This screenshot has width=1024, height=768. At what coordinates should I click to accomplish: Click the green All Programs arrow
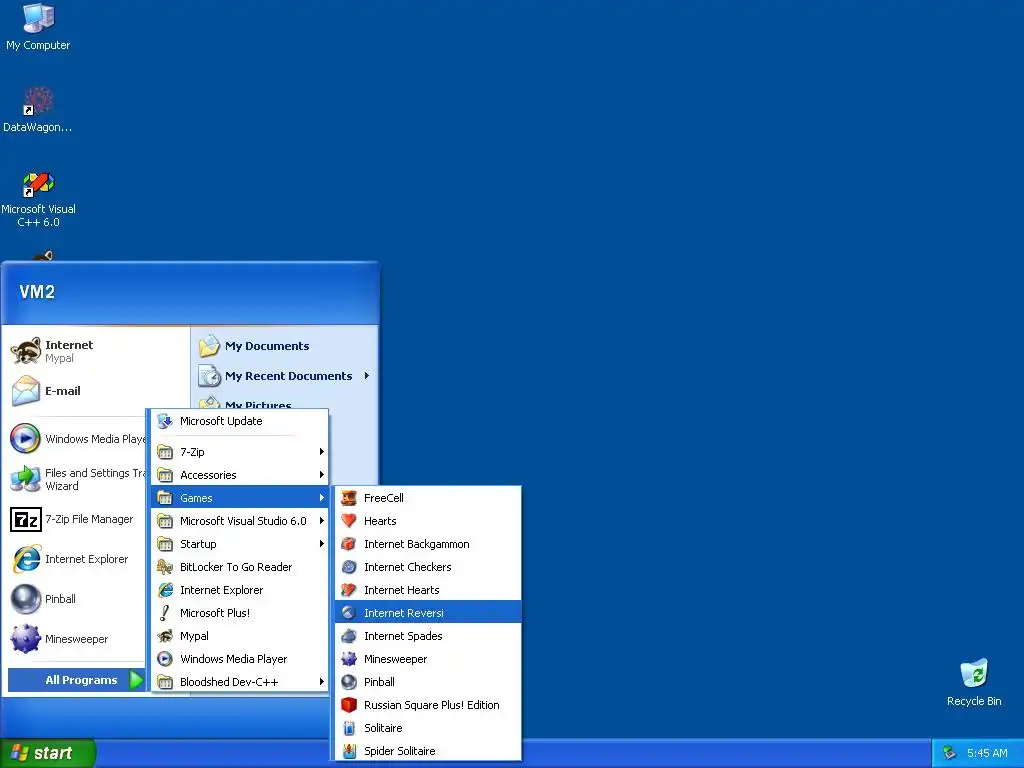pos(136,680)
